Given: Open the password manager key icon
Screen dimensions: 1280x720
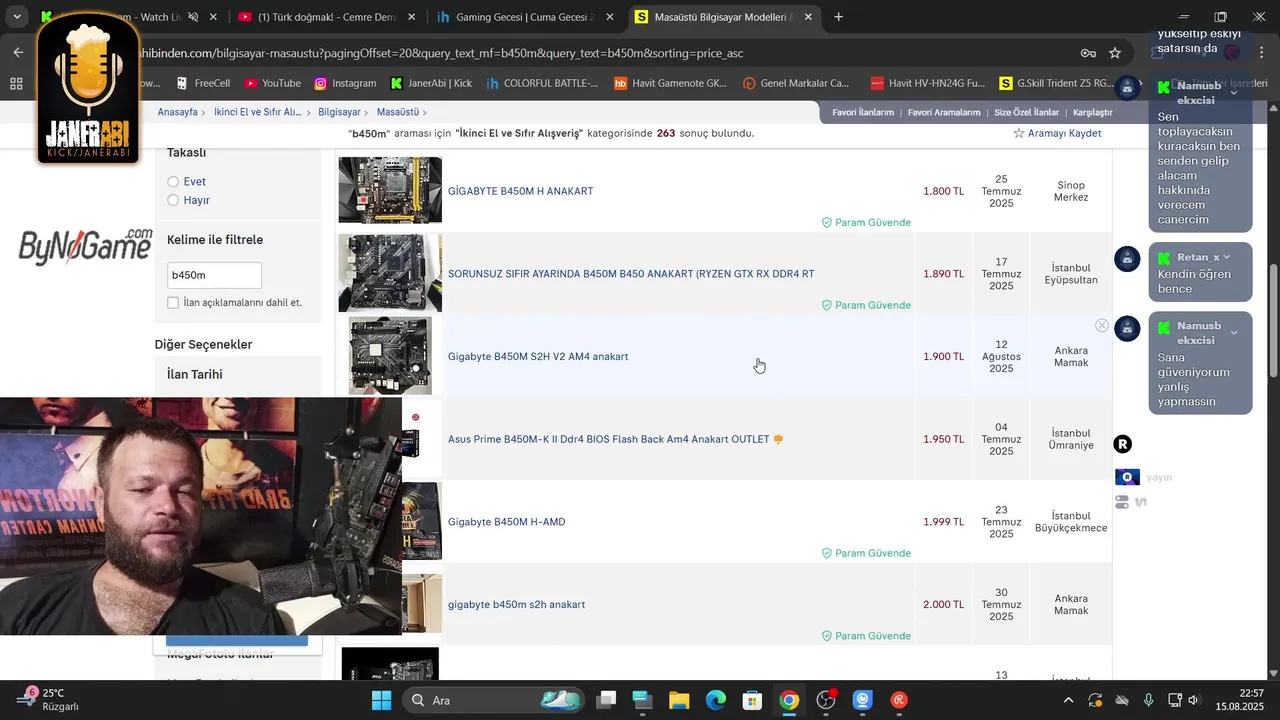Looking at the screenshot, I should pyautogui.click(x=1088, y=52).
